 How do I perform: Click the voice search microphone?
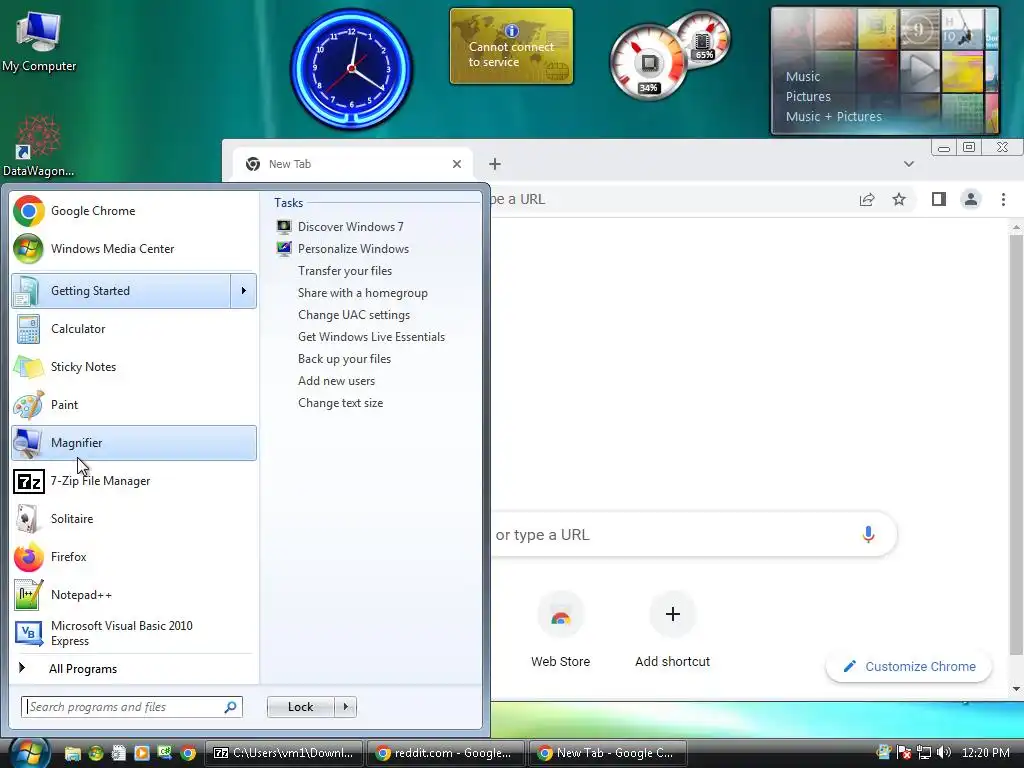point(868,534)
